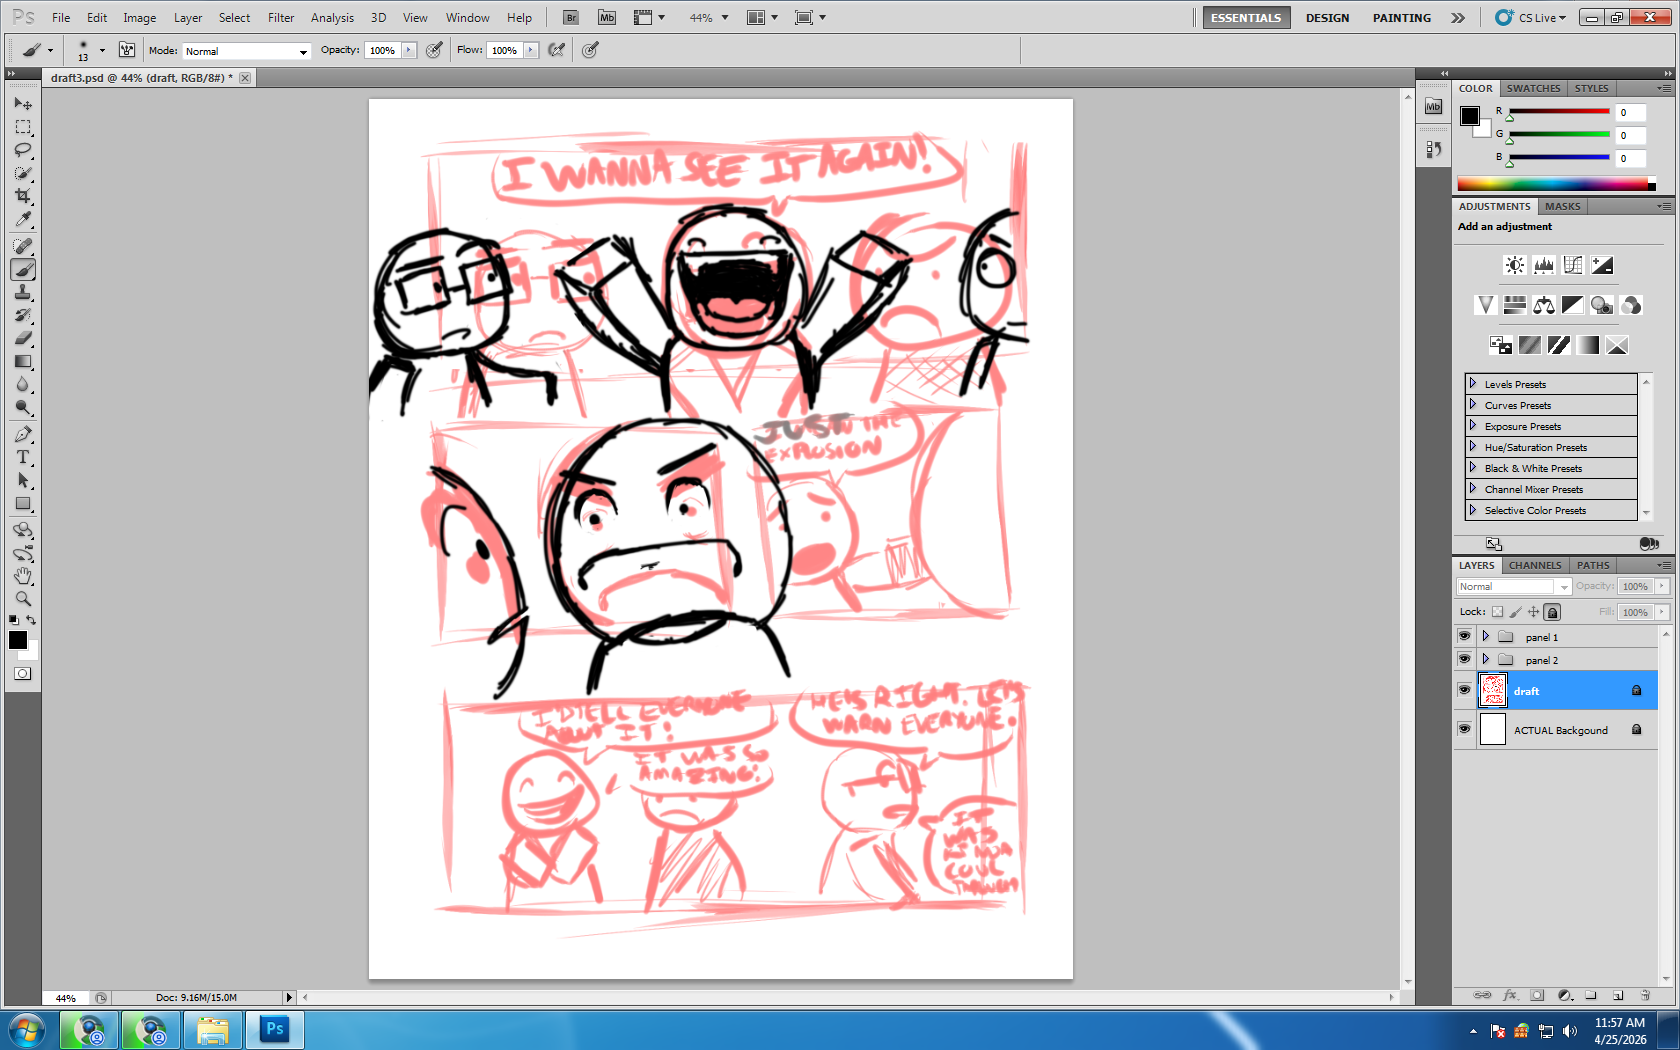Open the Filter menu
The height and width of the screenshot is (1050, 1680).
pyautogui.click(x=281, y=18)
